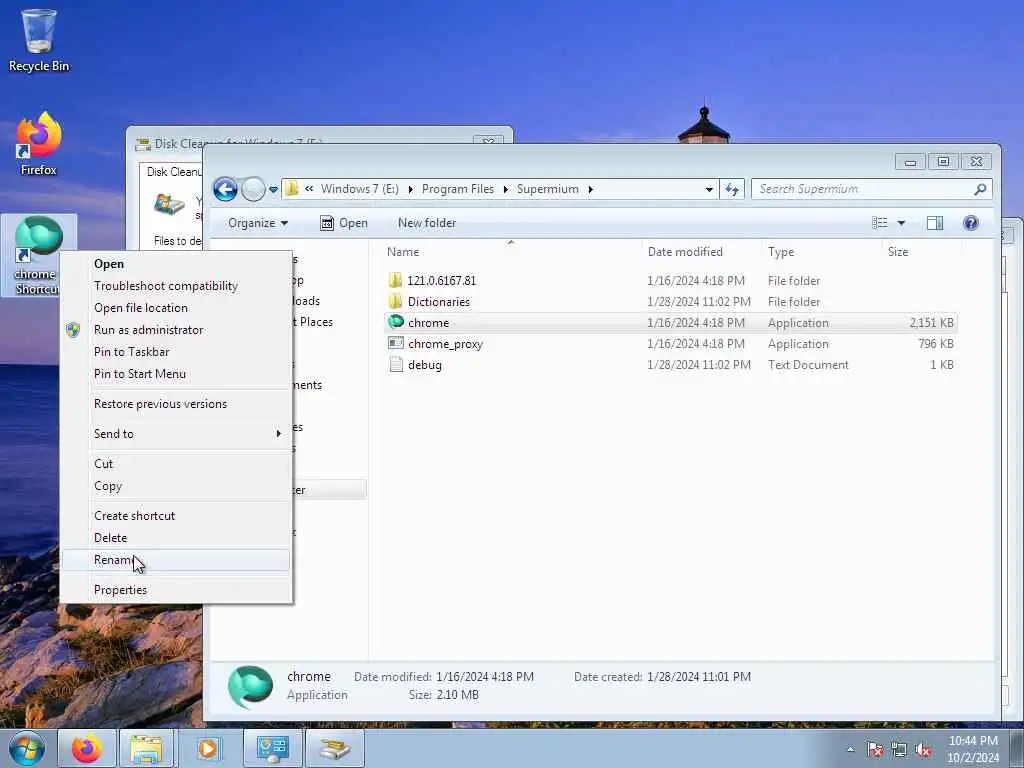Open the Organize dropdown menu
Image resolution: width=1024 pixels, height=768 pixels.
(258, 223)
